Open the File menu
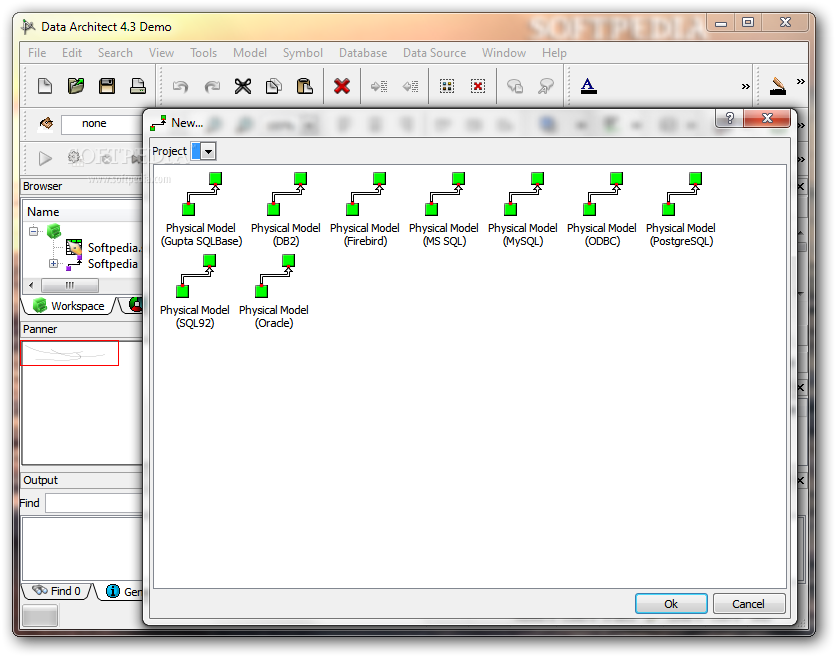The width and height of the screenshot is (836, 657). pos(37,53)
